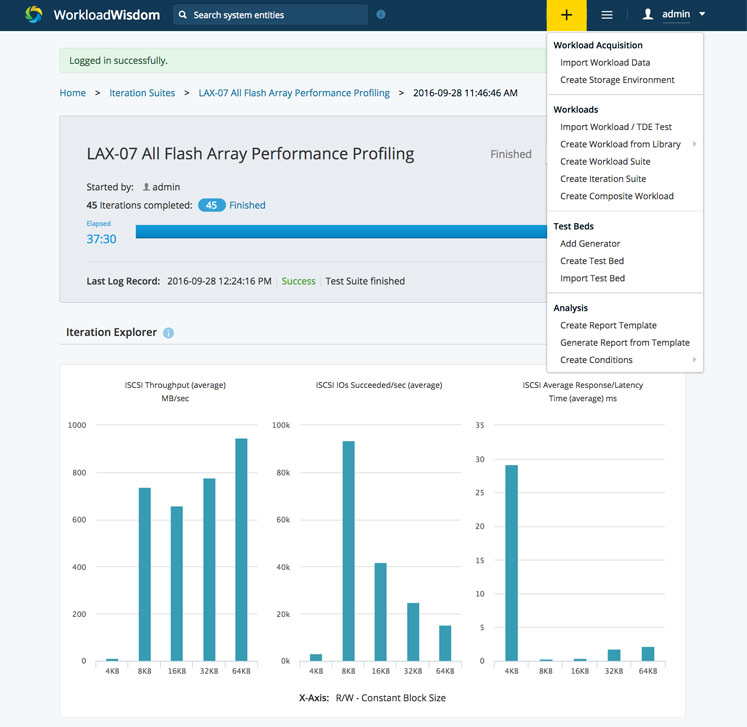Image resolution: width=747 pixels, height=727 pixels.
Task: Expand Create Workload from Library submenu
Action: click(694, 144)
